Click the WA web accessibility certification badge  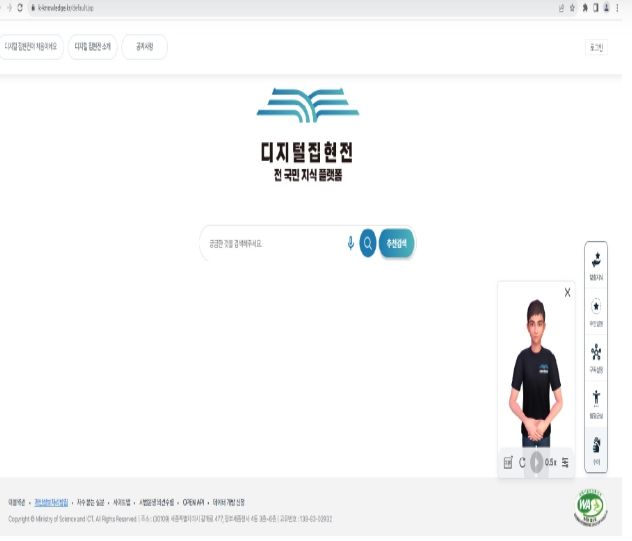point(590,507)
